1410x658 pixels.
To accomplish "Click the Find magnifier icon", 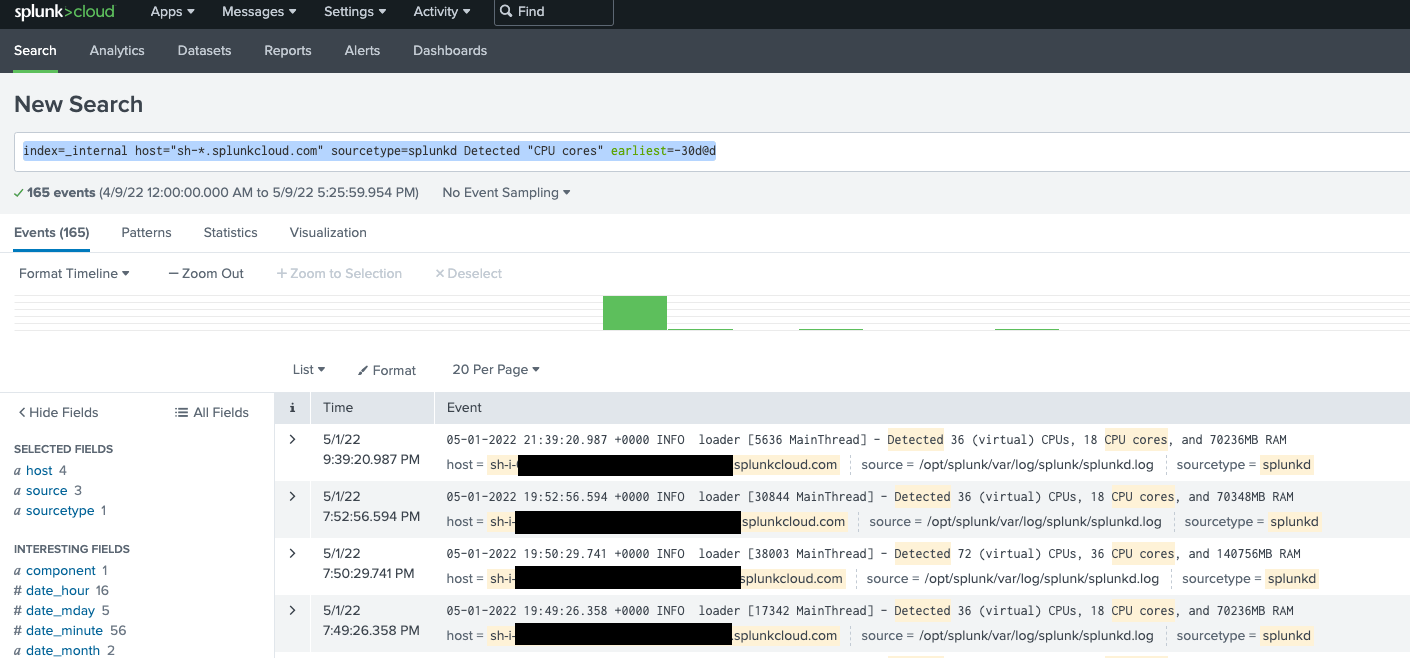I will 506,12.
